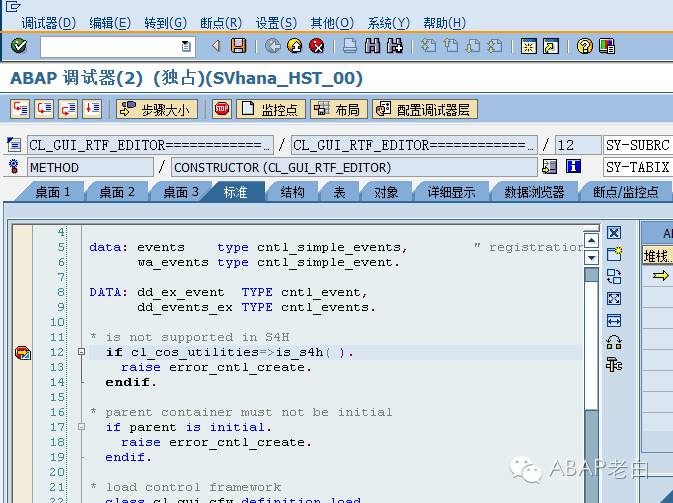Image resolution: width=673 pixels, height=503 pixels.
Task: Collapse the if block at line 12
Action: pos(82,352)
